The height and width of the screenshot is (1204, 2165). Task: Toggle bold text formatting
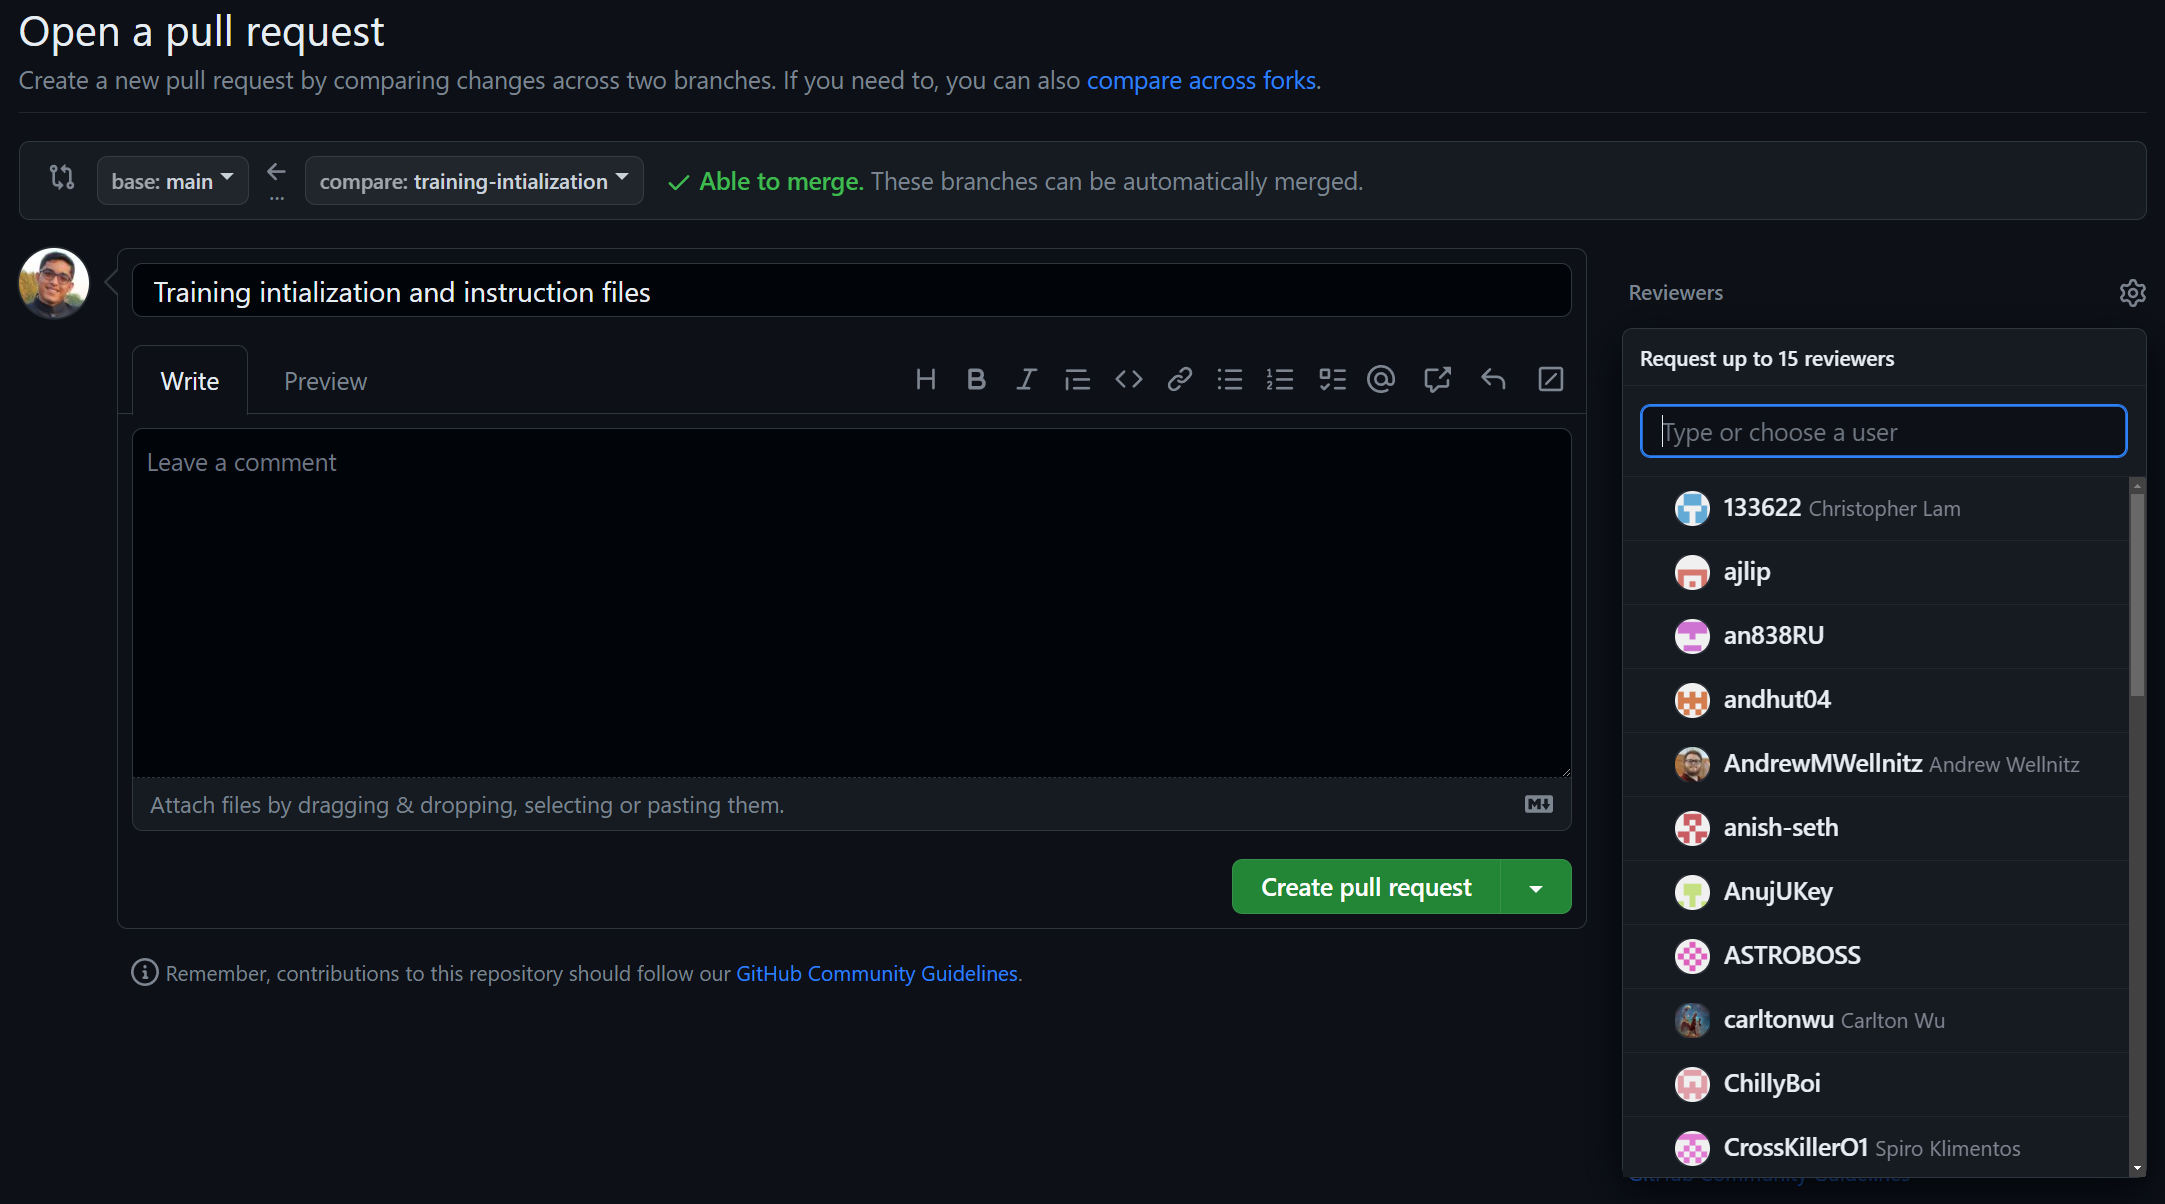977,380
